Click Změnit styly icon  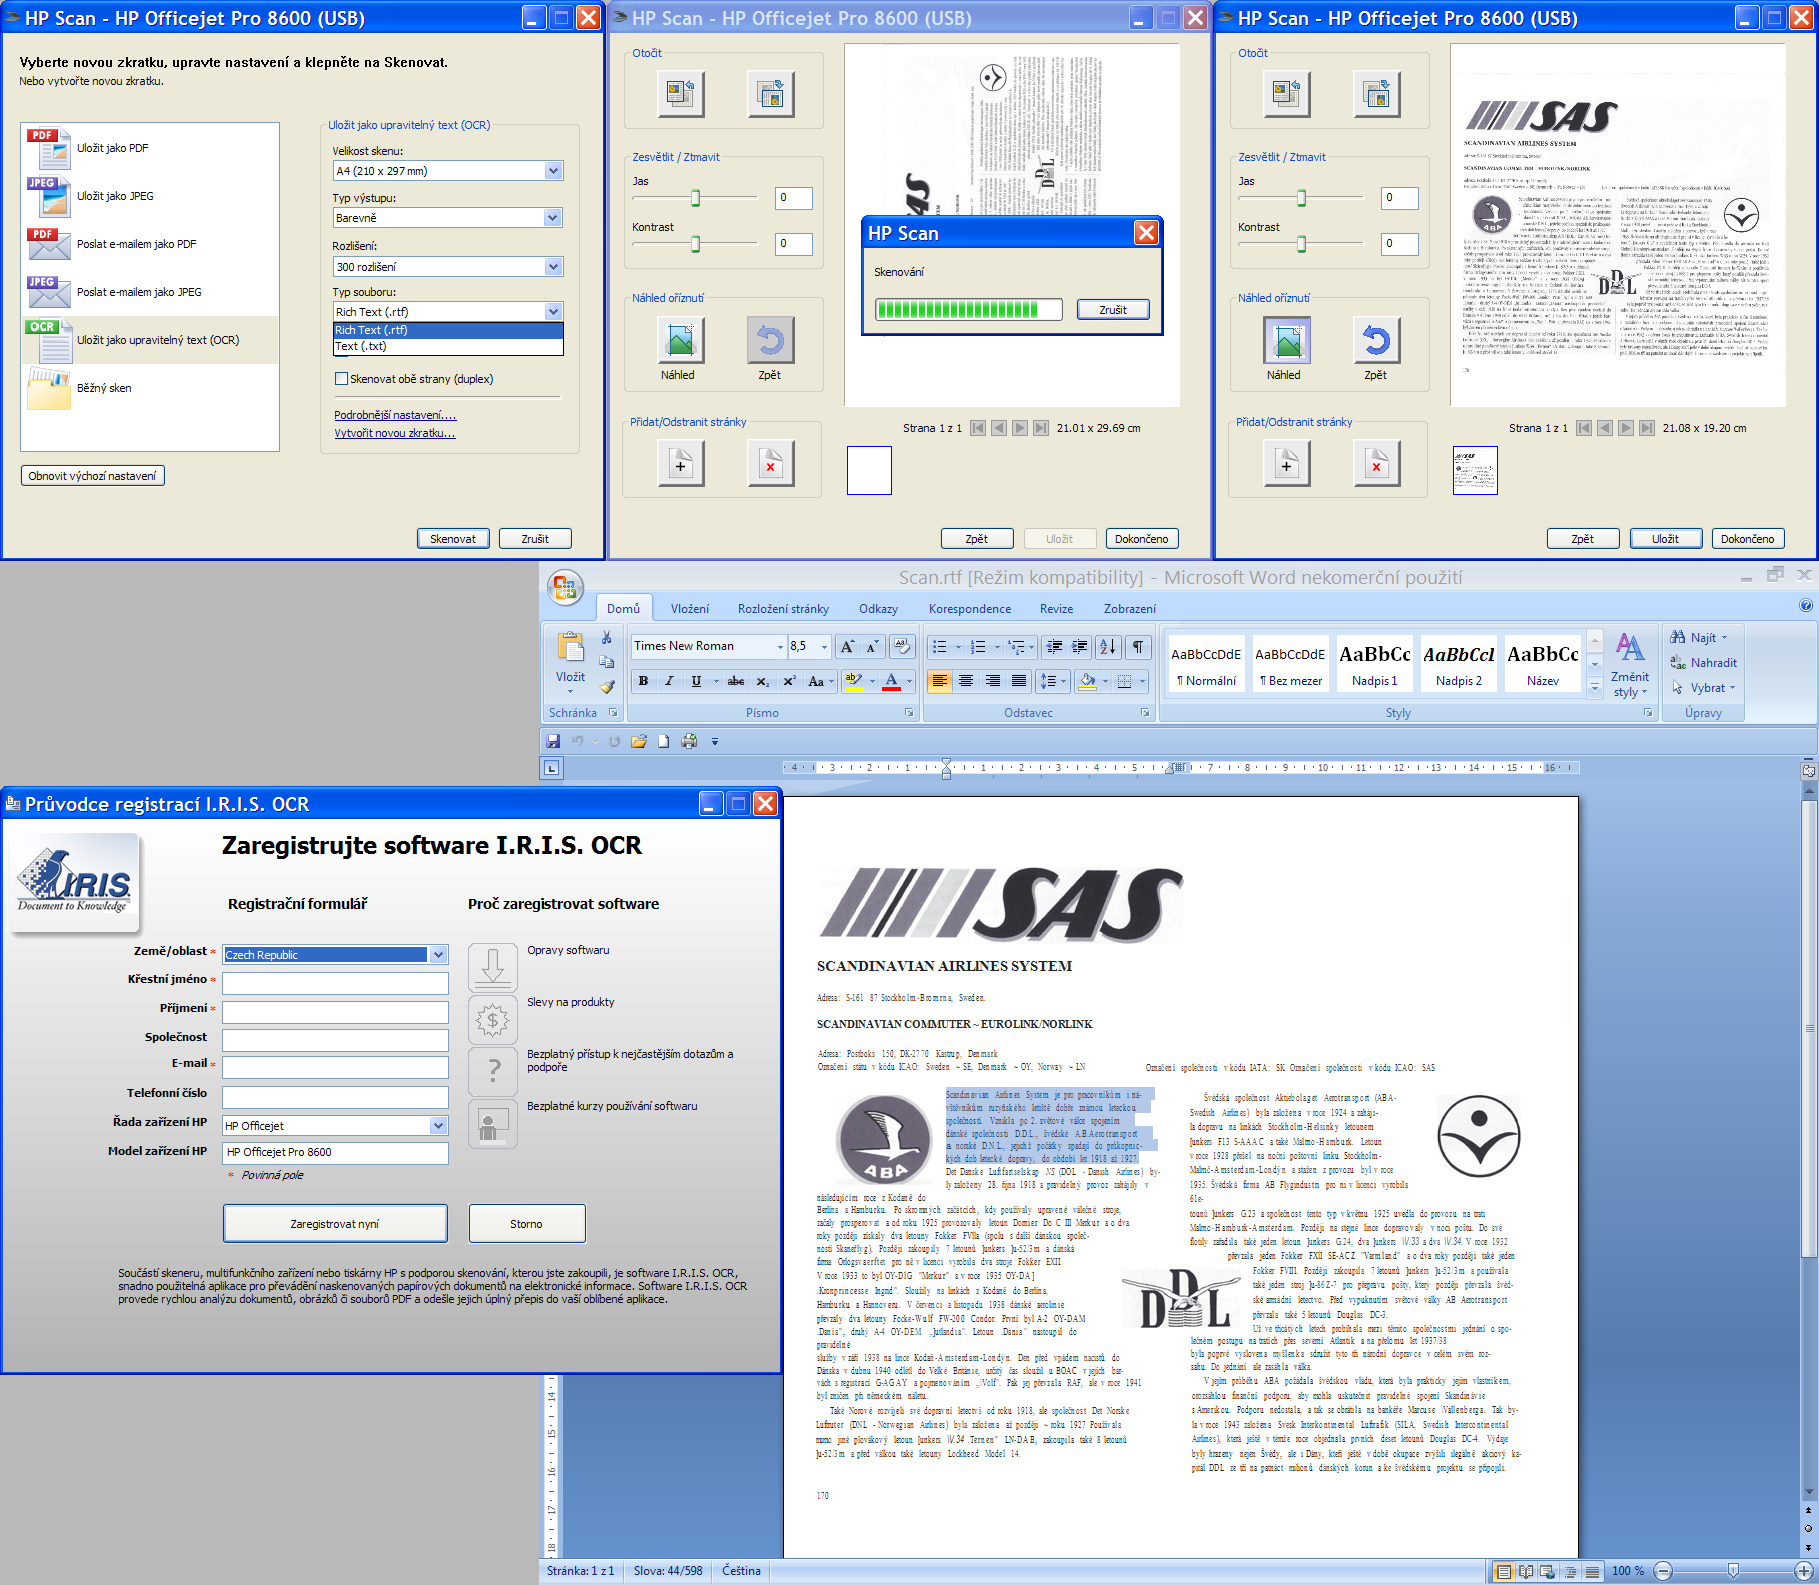tap(1630, 665)
